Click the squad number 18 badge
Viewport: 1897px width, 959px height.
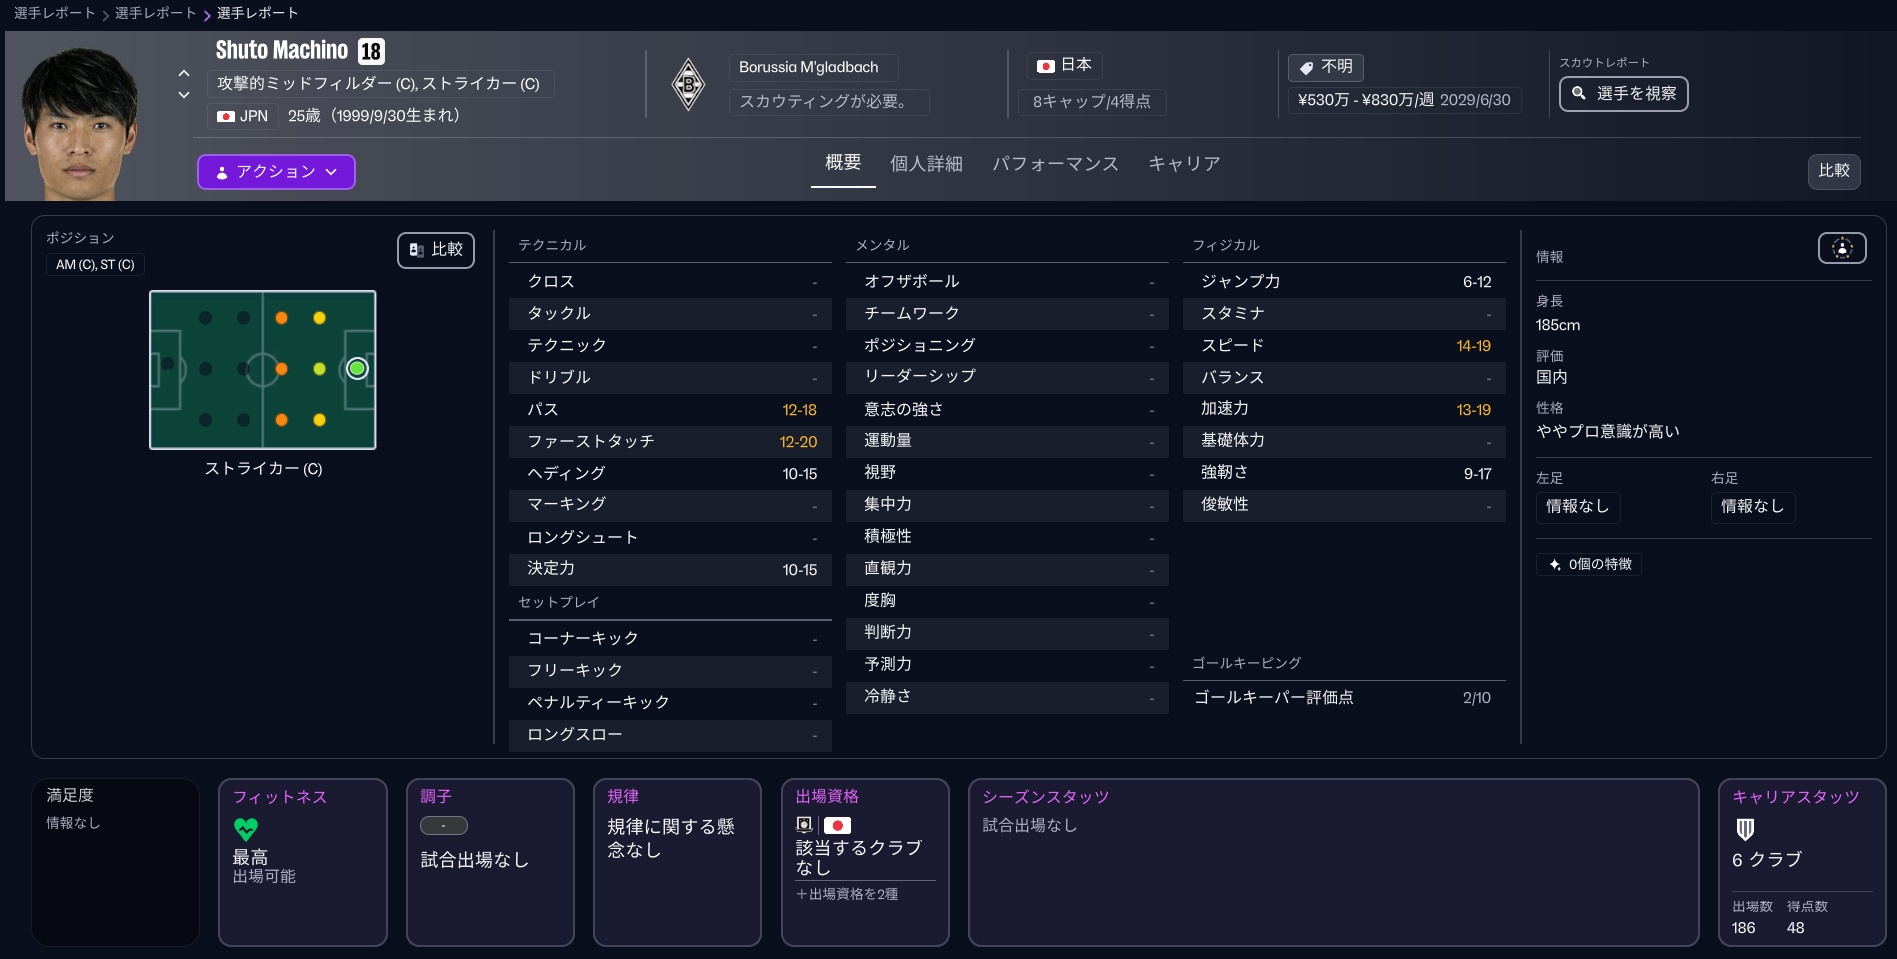pyautogui.click(x=371, y=51)
